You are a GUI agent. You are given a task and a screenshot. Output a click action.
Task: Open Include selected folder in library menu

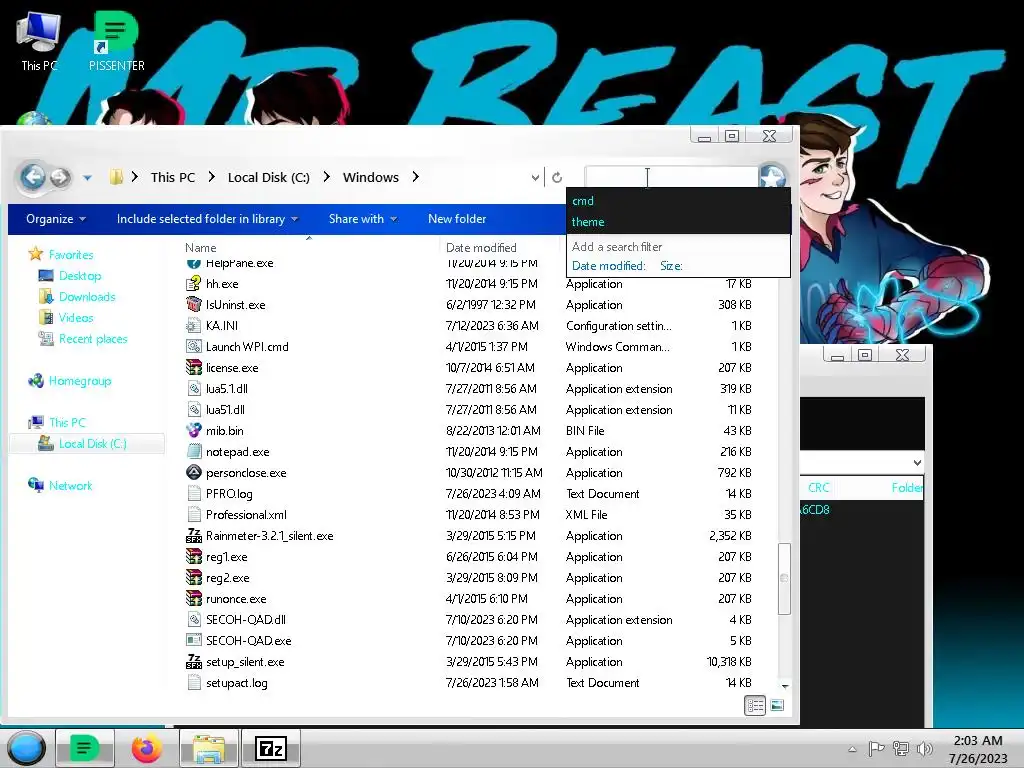pos(207,219)
